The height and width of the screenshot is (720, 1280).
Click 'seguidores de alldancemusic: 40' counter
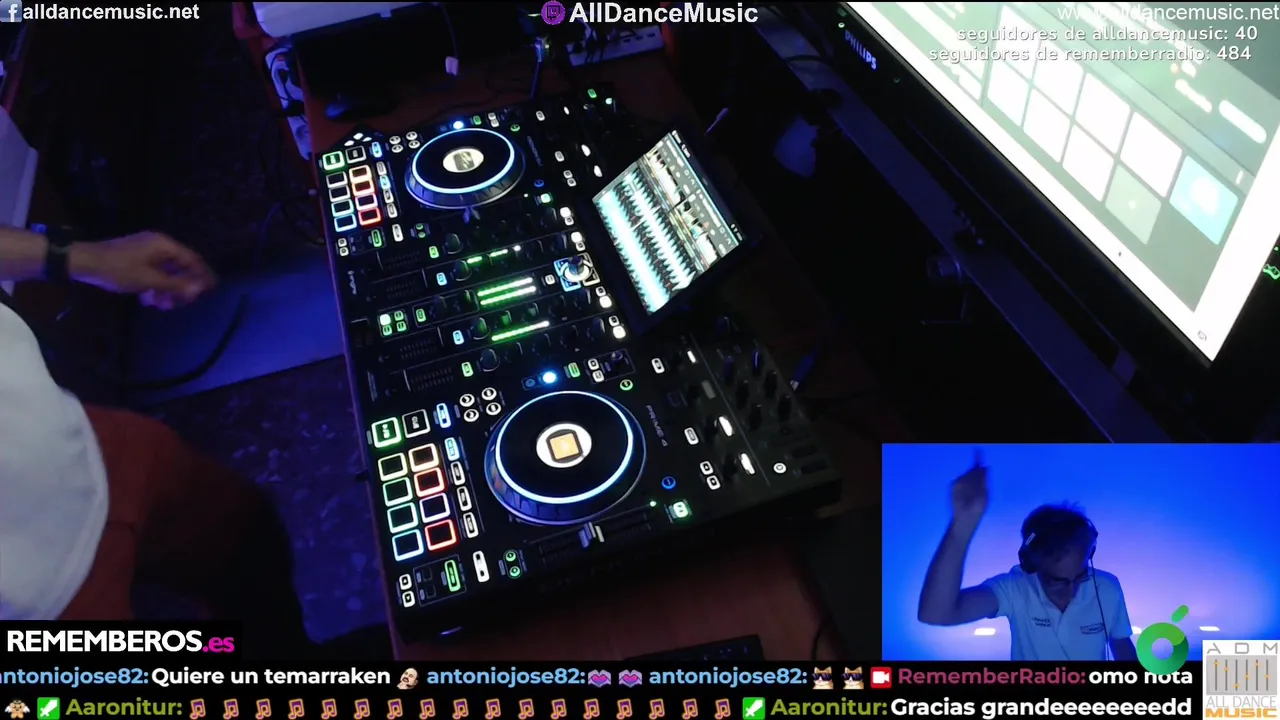(x=1107, y=34)
